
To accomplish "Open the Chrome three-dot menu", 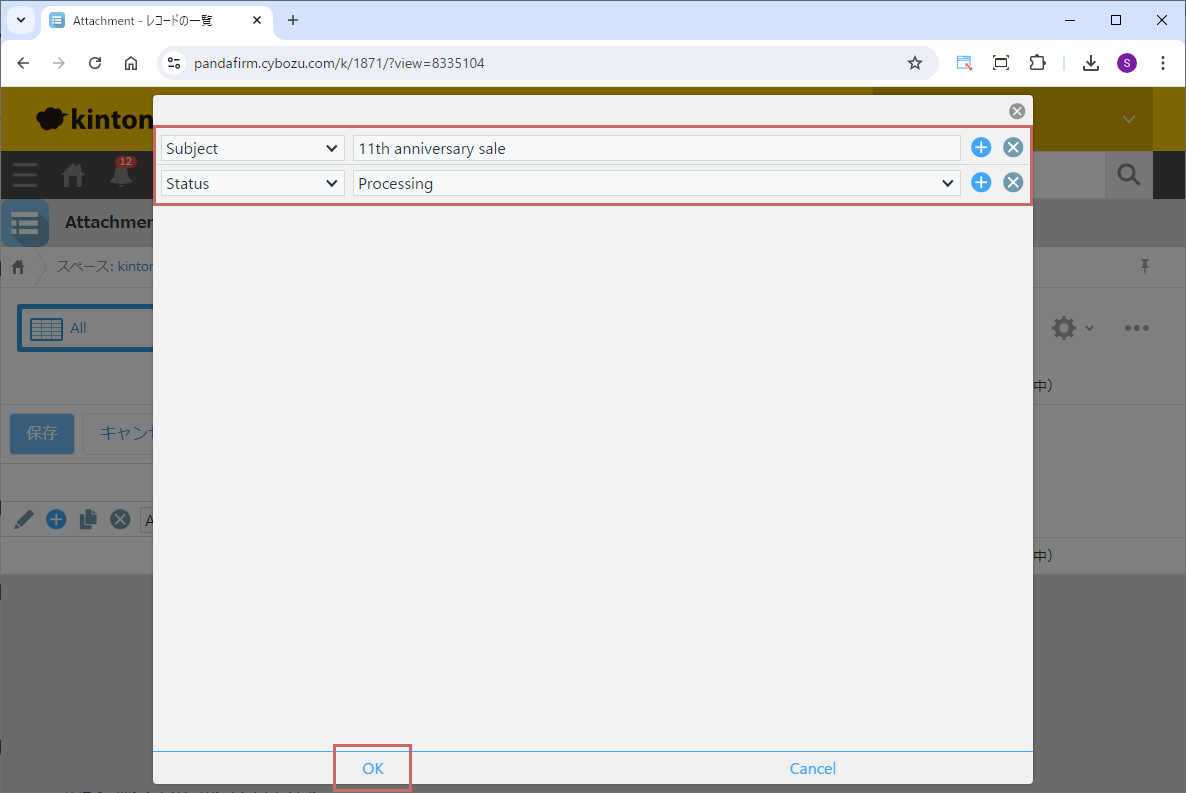I will 1163,63.
